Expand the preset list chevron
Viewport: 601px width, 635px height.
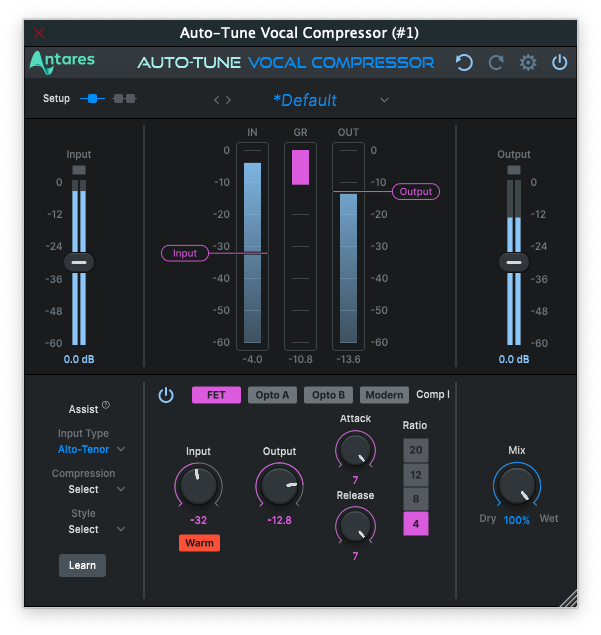384,100
